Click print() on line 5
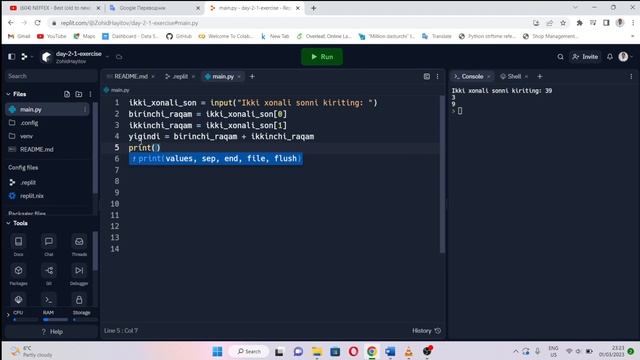 click(x=144, y=148)
